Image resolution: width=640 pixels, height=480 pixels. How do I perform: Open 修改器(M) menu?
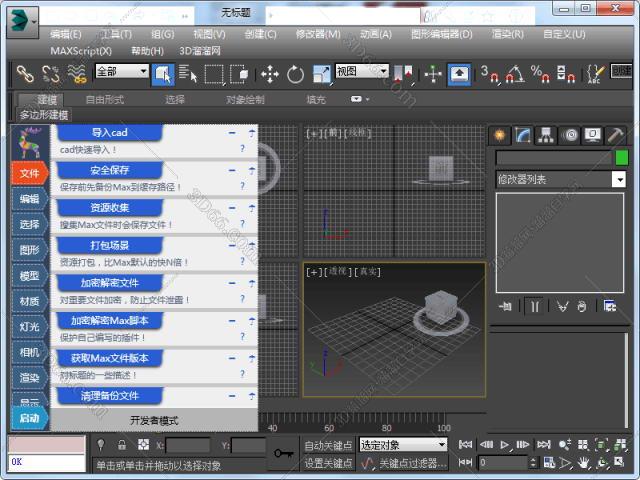[318, 34]
